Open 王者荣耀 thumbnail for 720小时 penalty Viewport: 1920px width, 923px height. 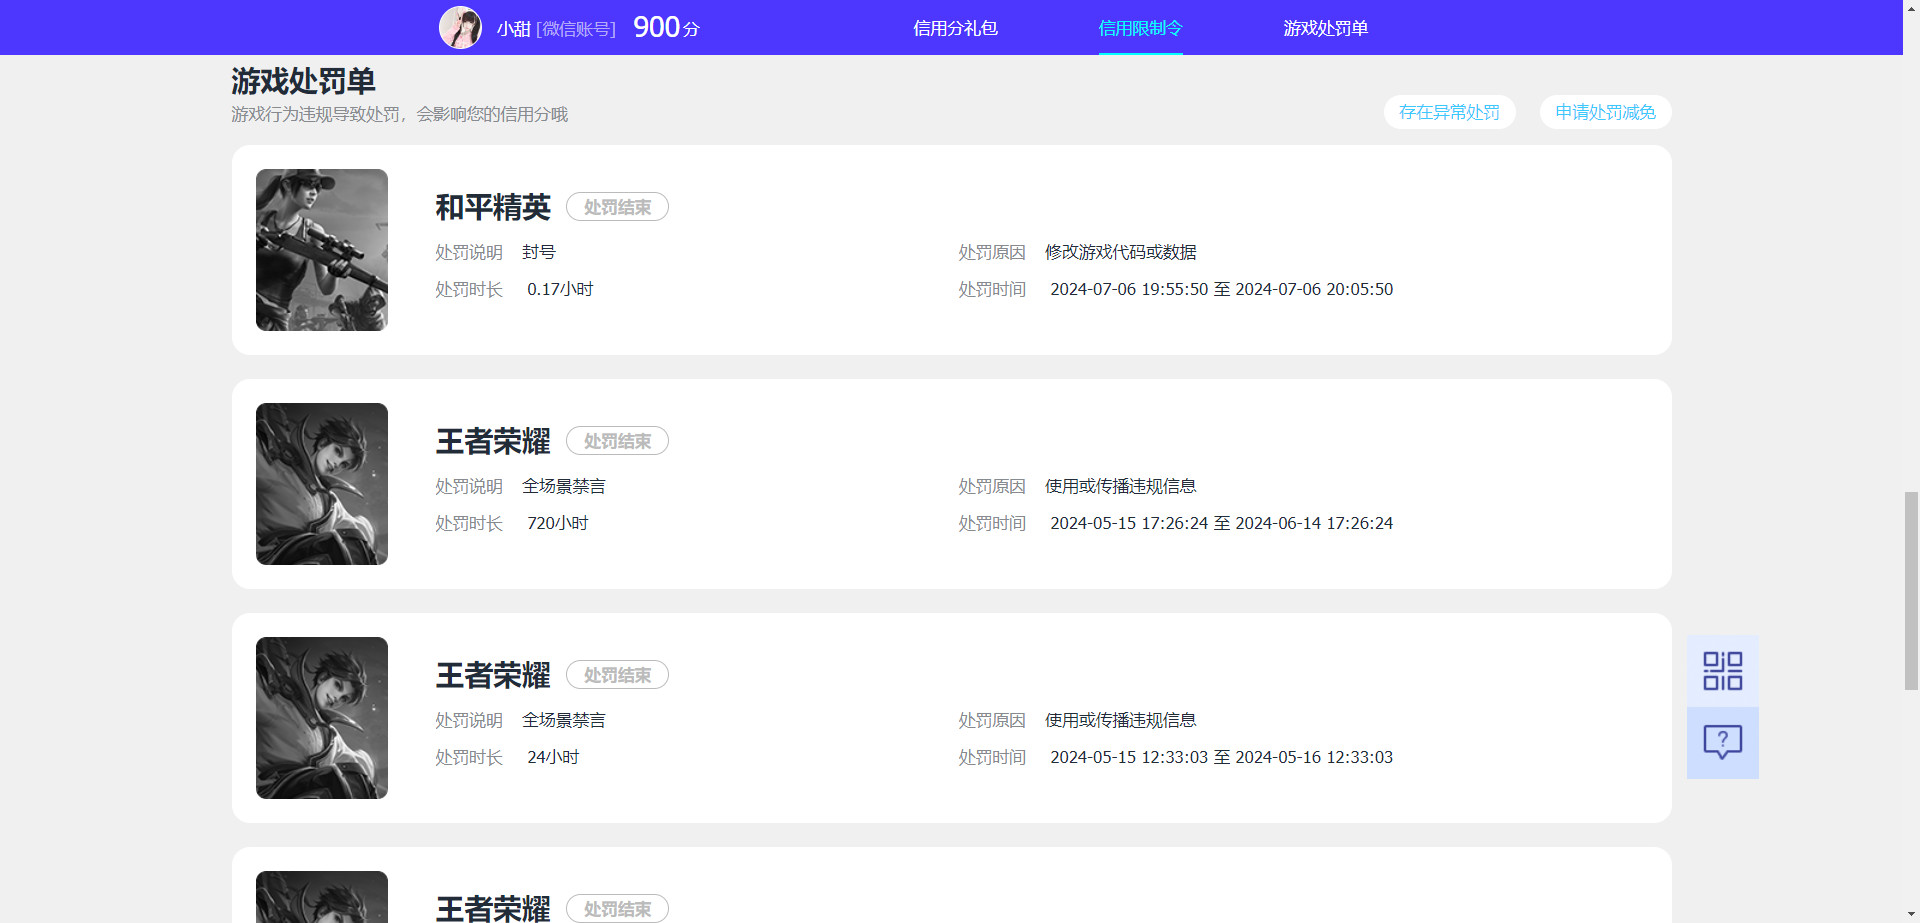pos(322,484)
